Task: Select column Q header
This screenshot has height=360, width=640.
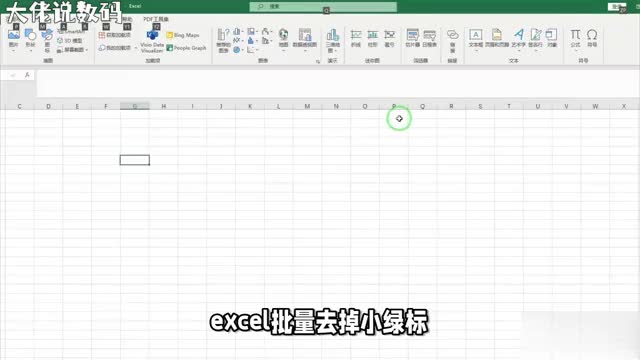Action: 422,106
